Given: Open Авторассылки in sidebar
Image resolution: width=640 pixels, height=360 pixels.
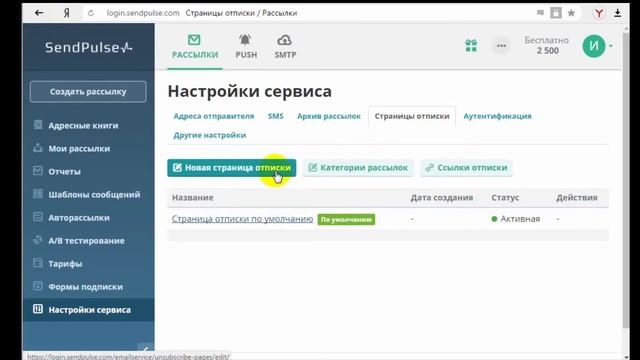Looking at the screenshot, I should coord(79,218).
